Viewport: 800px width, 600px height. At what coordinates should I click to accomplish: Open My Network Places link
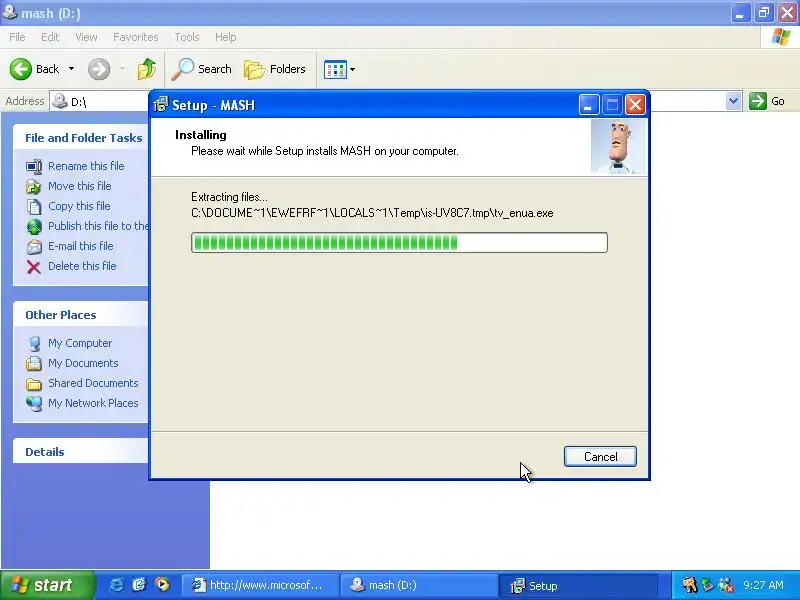tap(93, 403)
